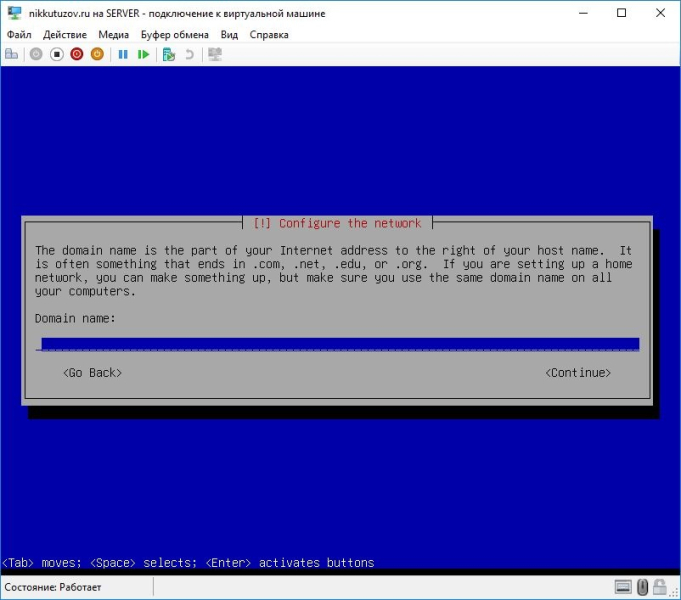Click the Domain name: label
Screen dimensions: 681x600
(x=75, y=318)
